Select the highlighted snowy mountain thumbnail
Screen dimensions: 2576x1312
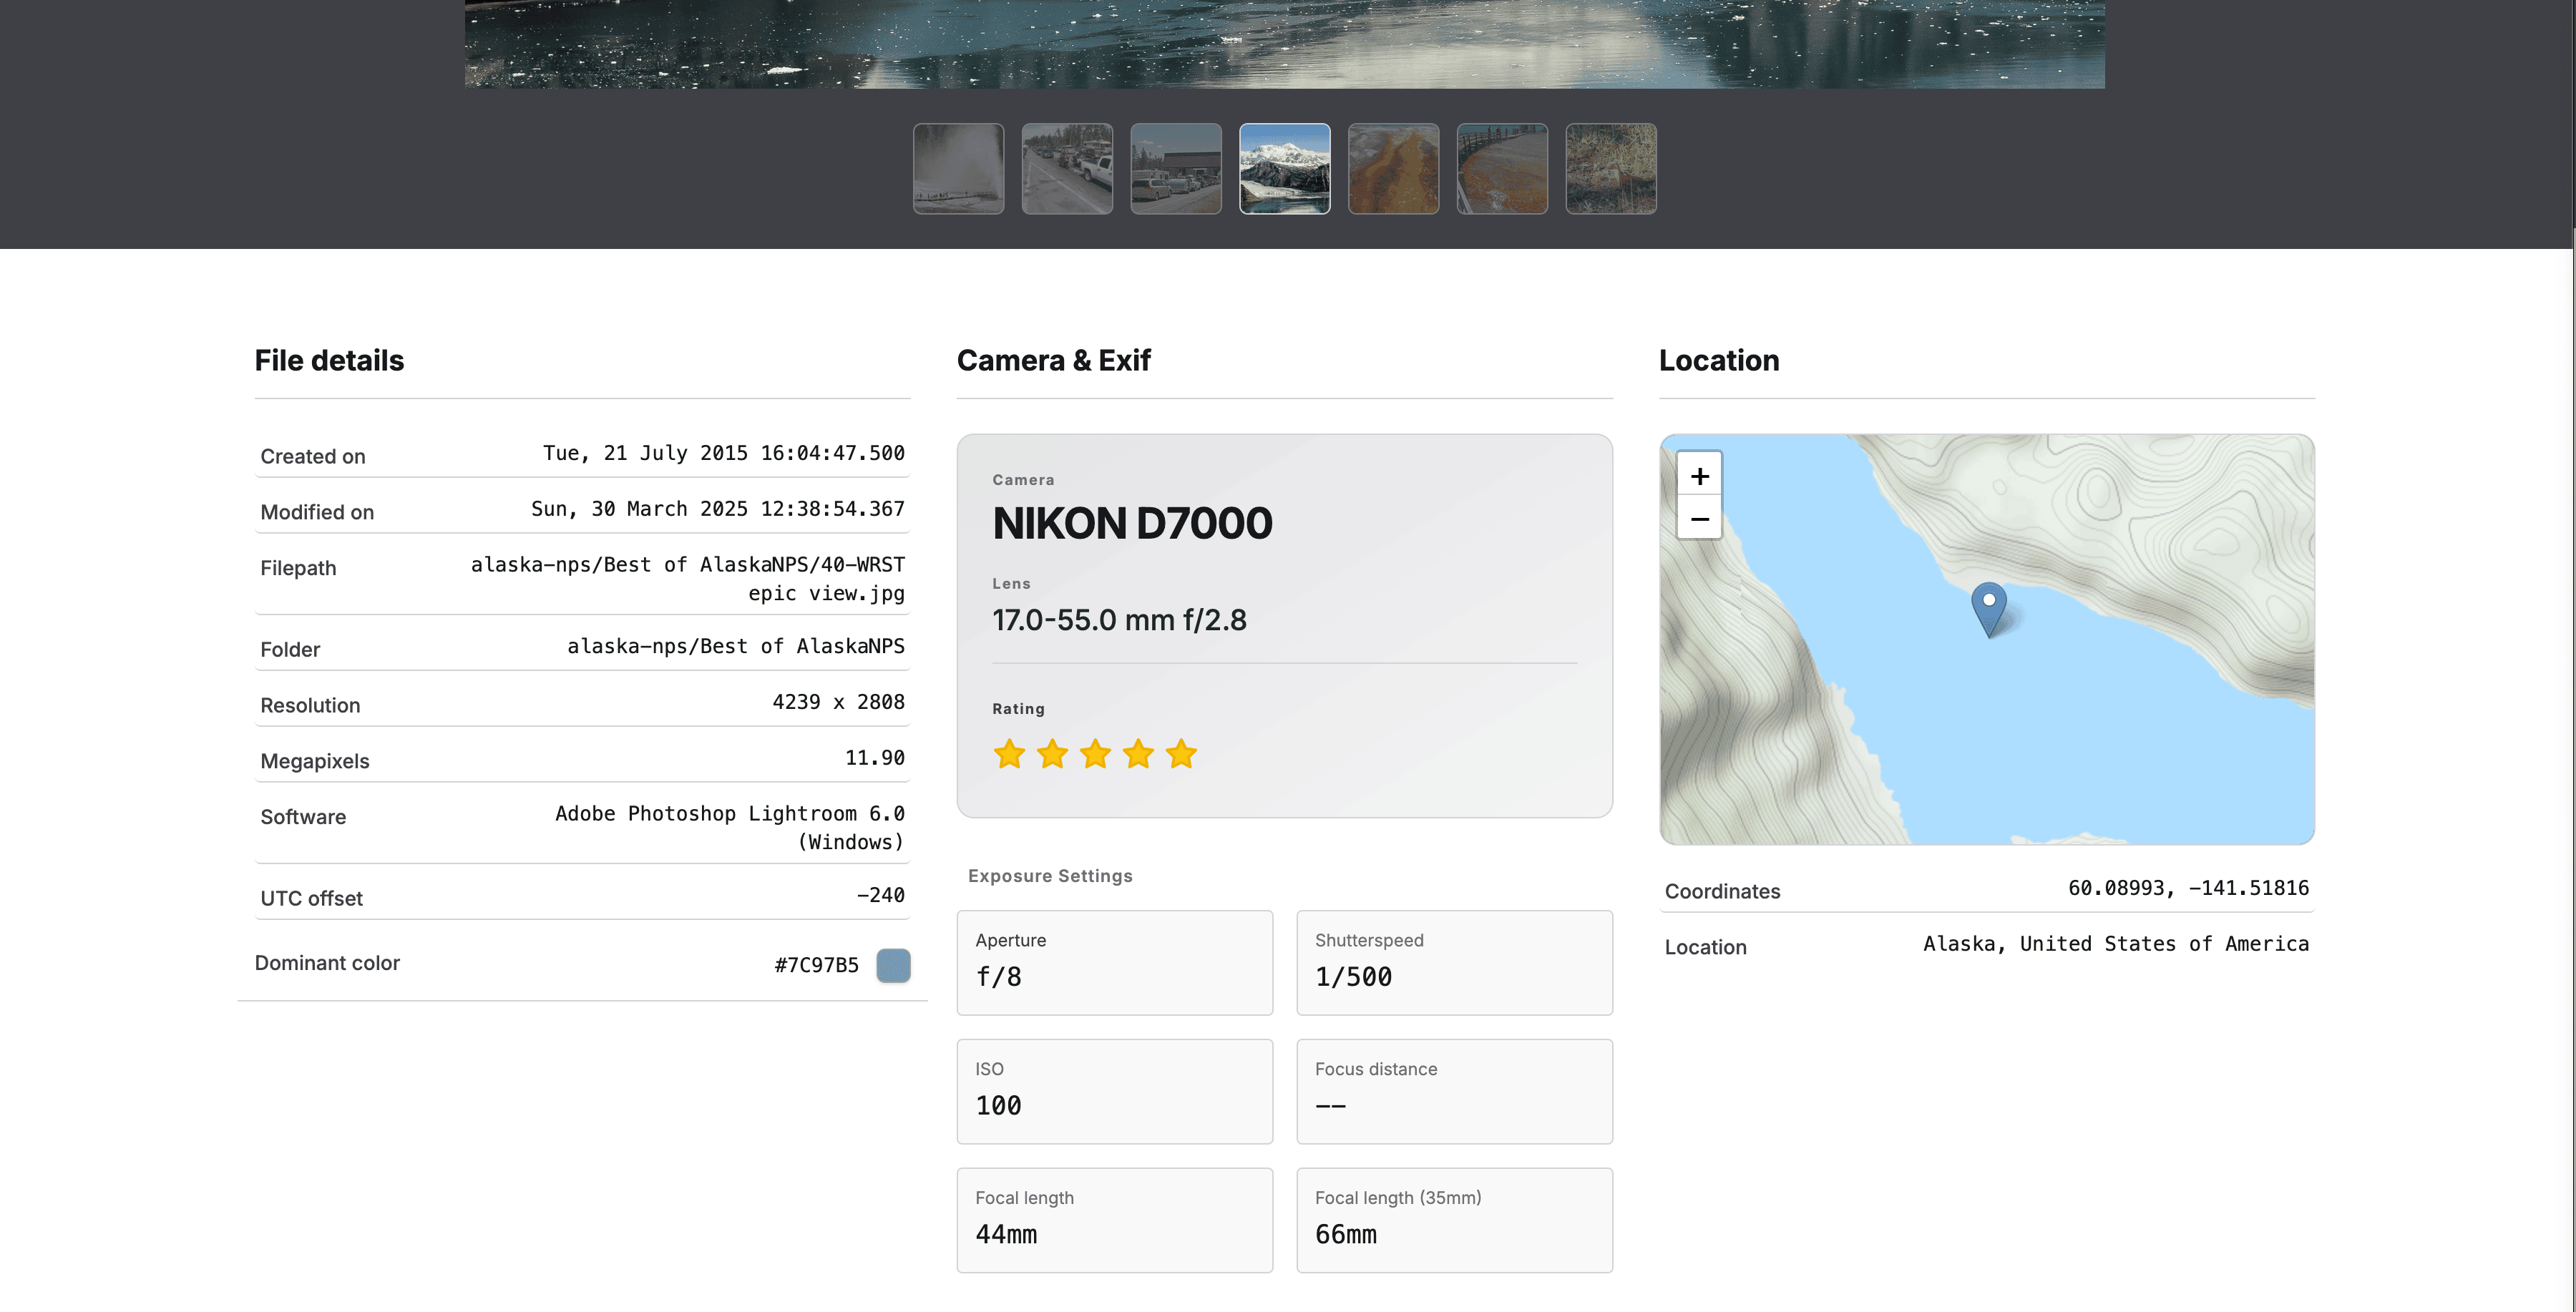click(1285, 169)
